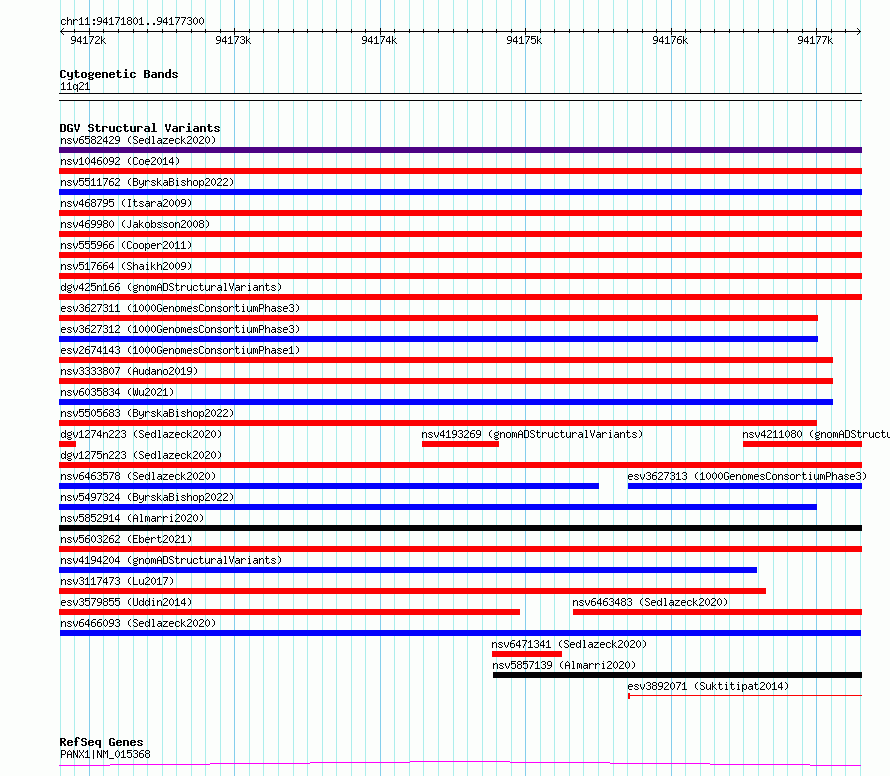Click the red nsv4193269 variant bar
Screen dimensions: 890x776
click(x=460, y=444)
